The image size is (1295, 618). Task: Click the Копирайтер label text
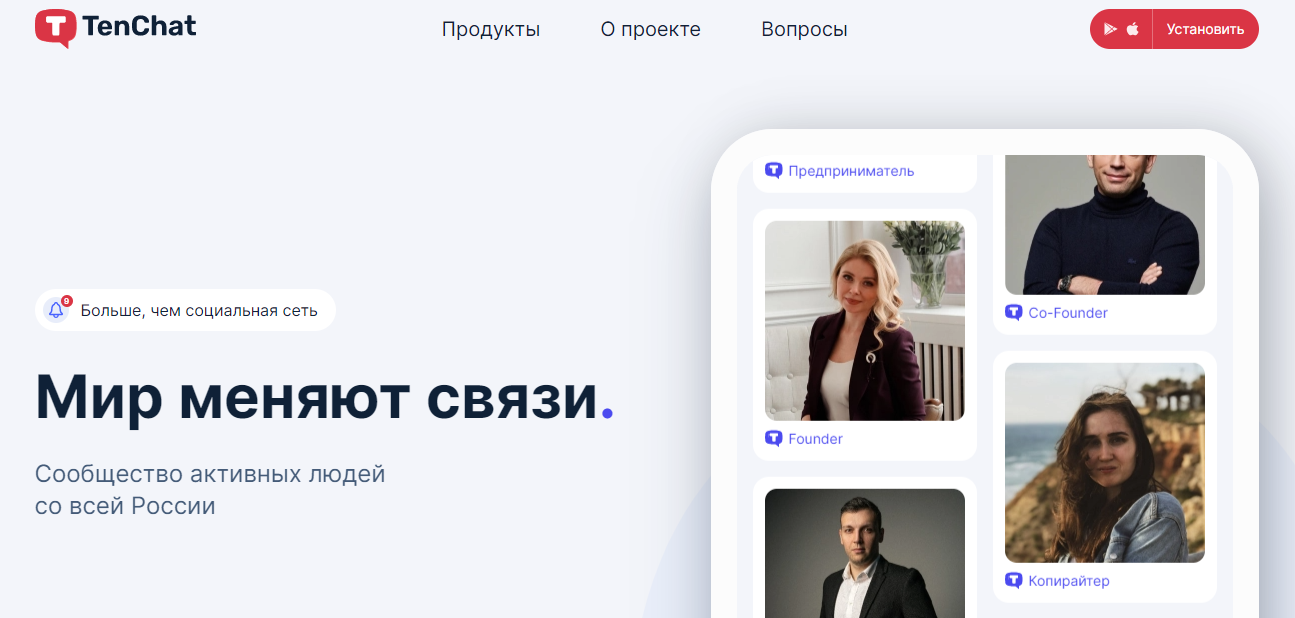tap(1069, 581)
